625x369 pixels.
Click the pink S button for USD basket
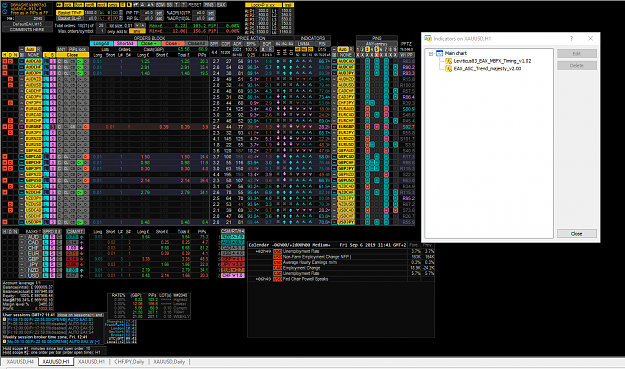click(x=52, y=275)
